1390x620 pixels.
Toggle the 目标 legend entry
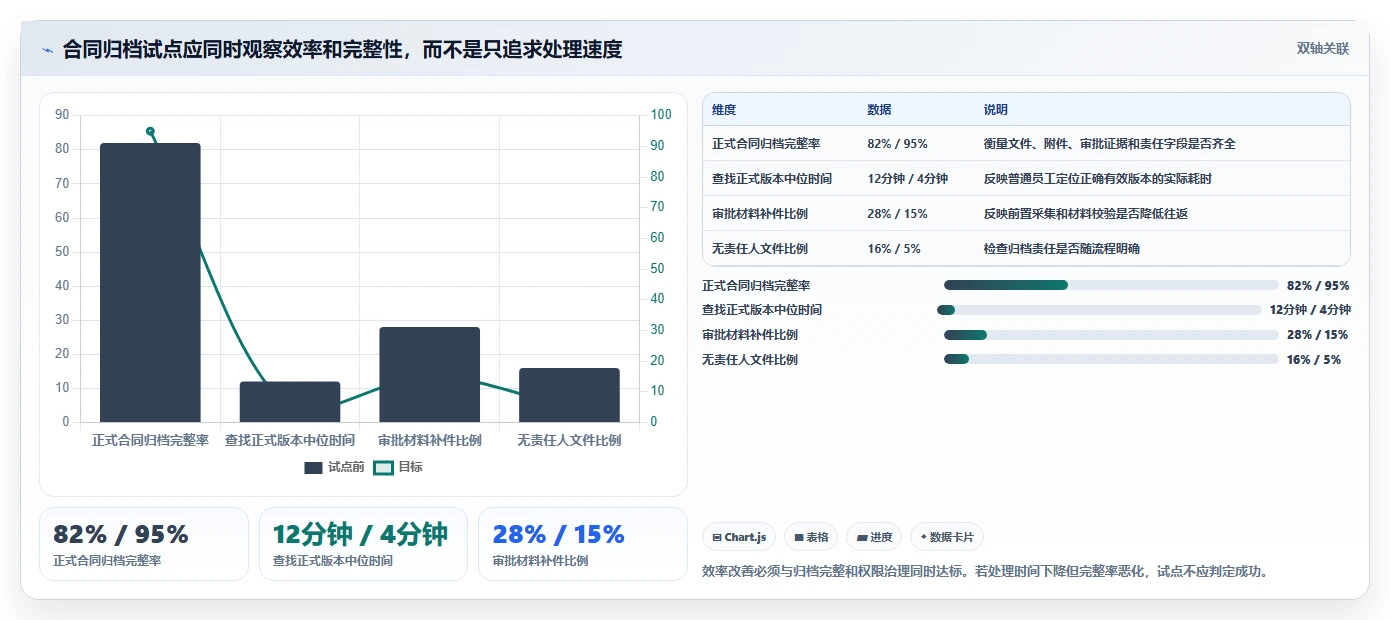point(398,467)
